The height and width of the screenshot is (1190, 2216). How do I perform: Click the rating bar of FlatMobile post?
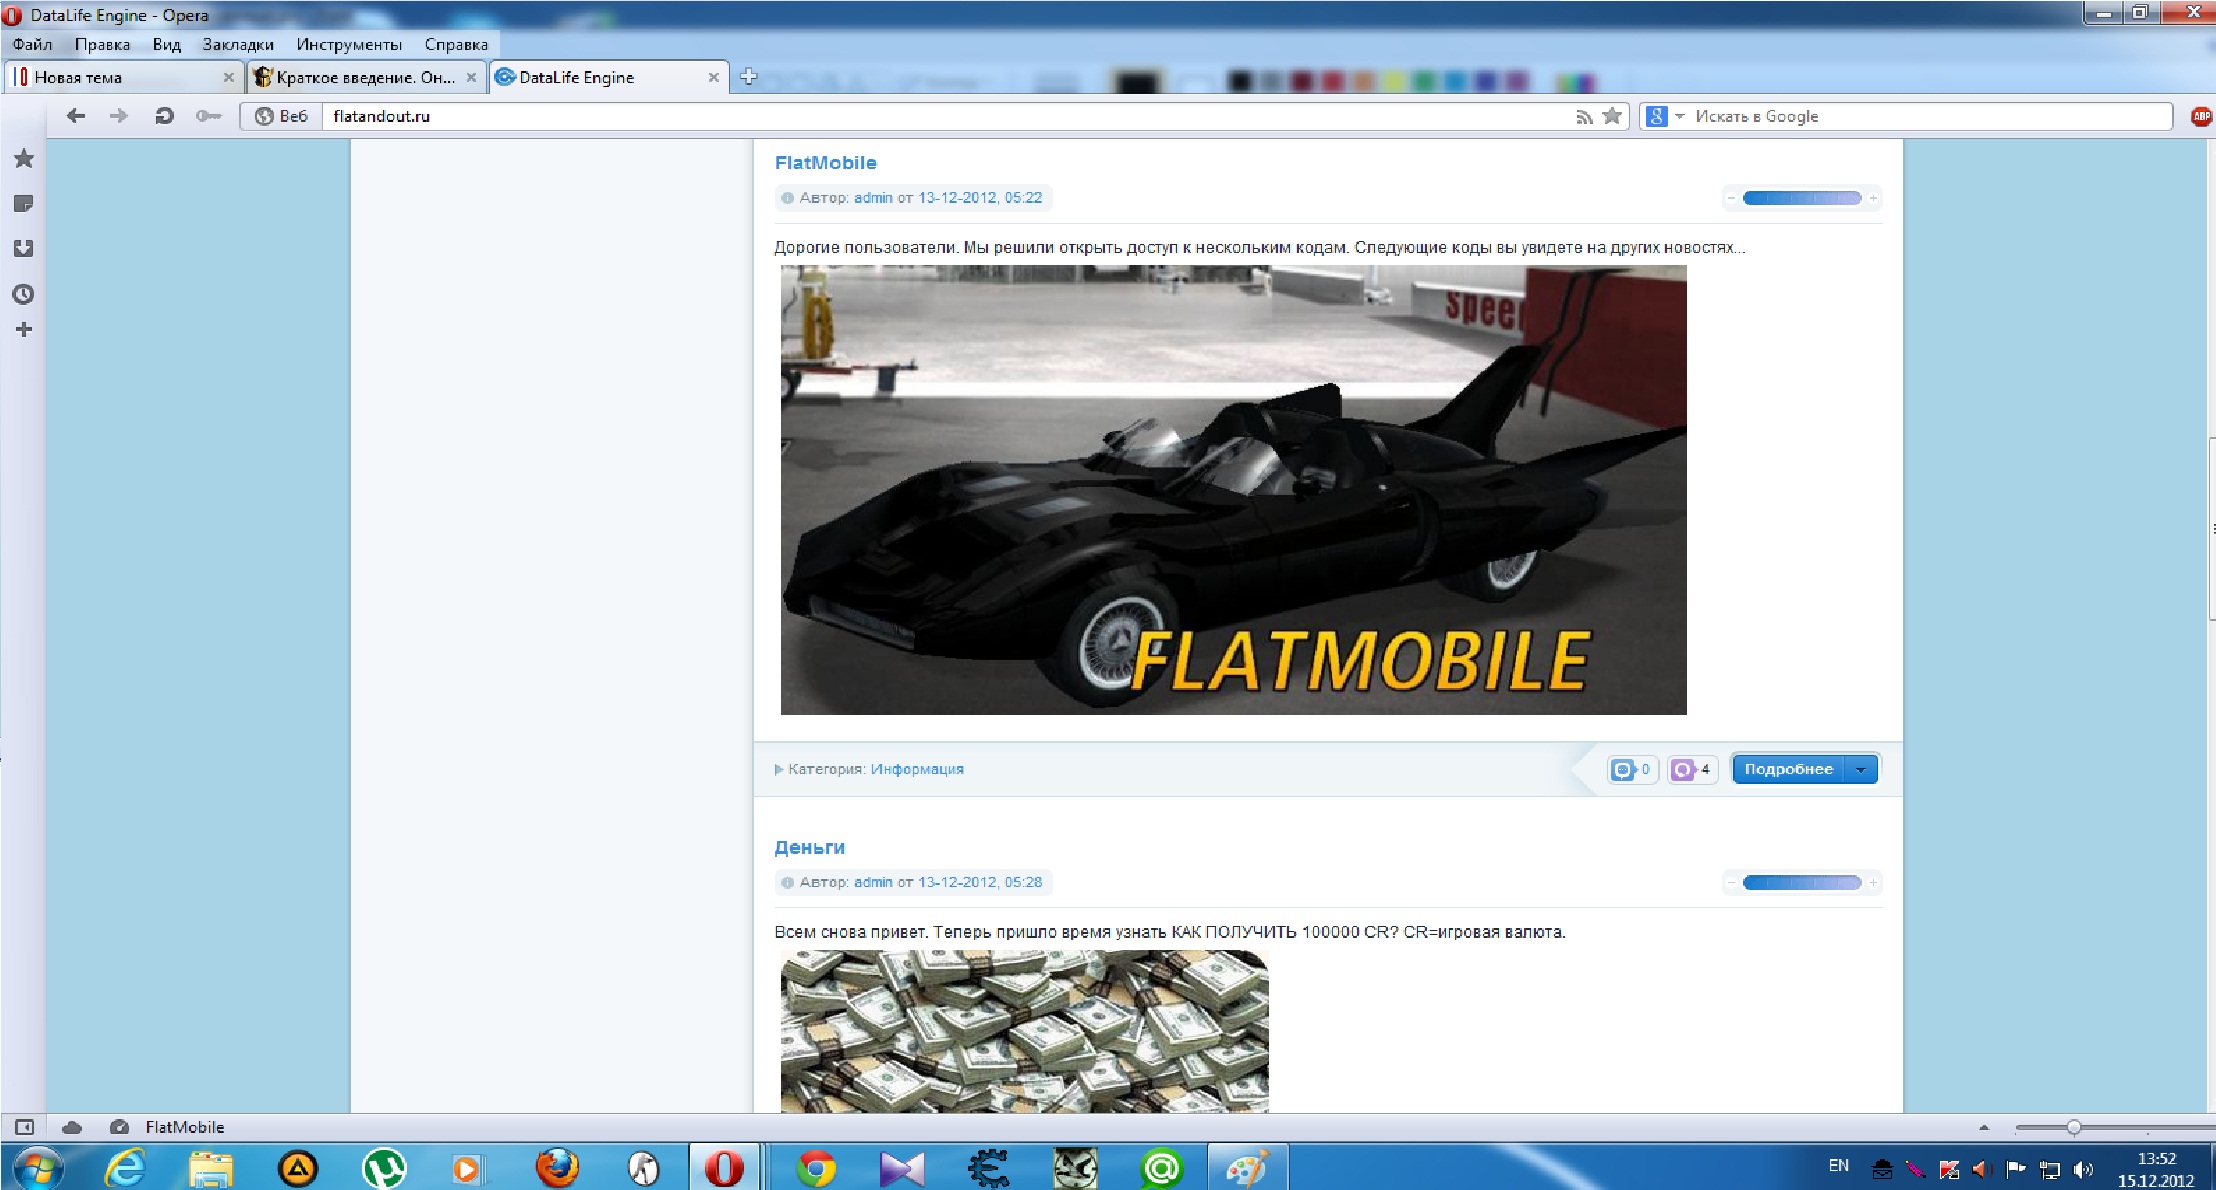pos(1802,198)
